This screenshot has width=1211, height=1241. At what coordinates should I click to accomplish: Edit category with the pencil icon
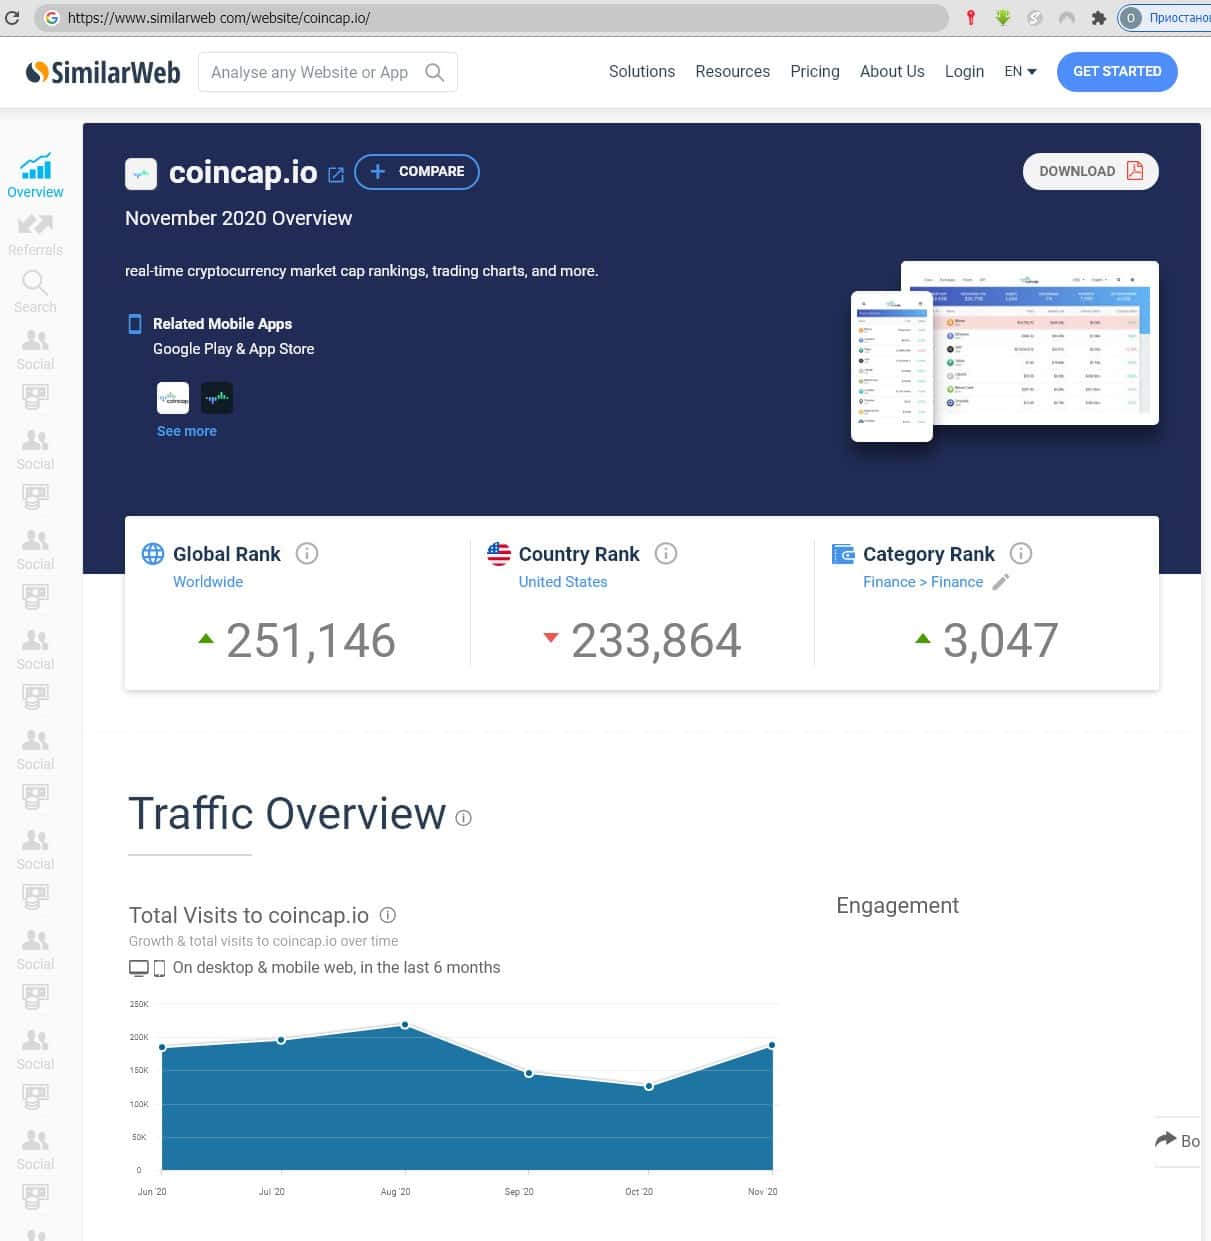pos(1001,582)
